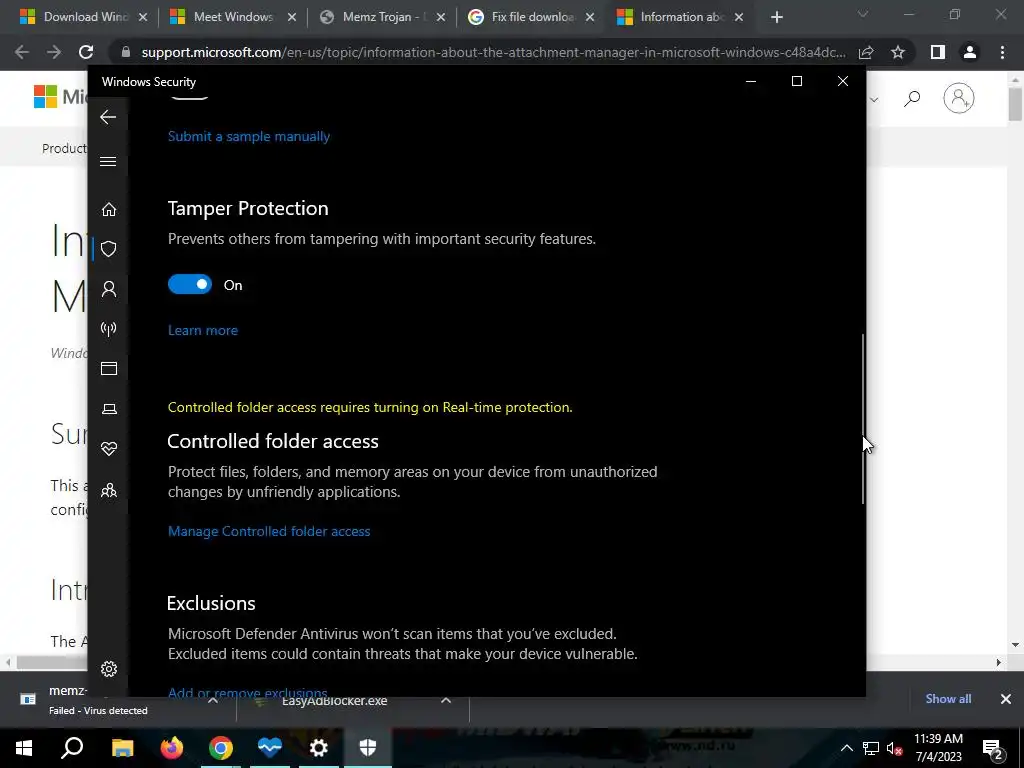Screen dimensions: 1024x768
Task: Open Learn more under Tamper Protection
Action: (202, 330)
